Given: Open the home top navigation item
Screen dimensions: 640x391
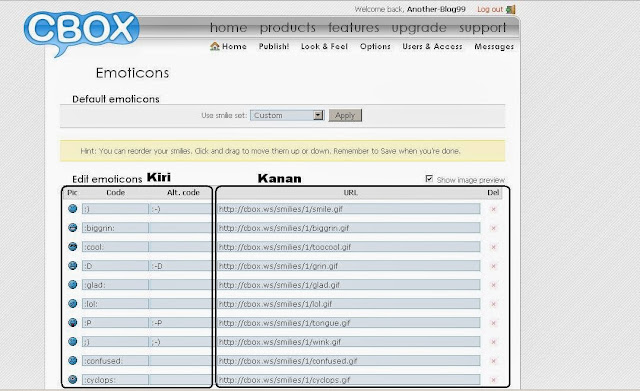Looking at the screenshot, I should pos(228,28).
